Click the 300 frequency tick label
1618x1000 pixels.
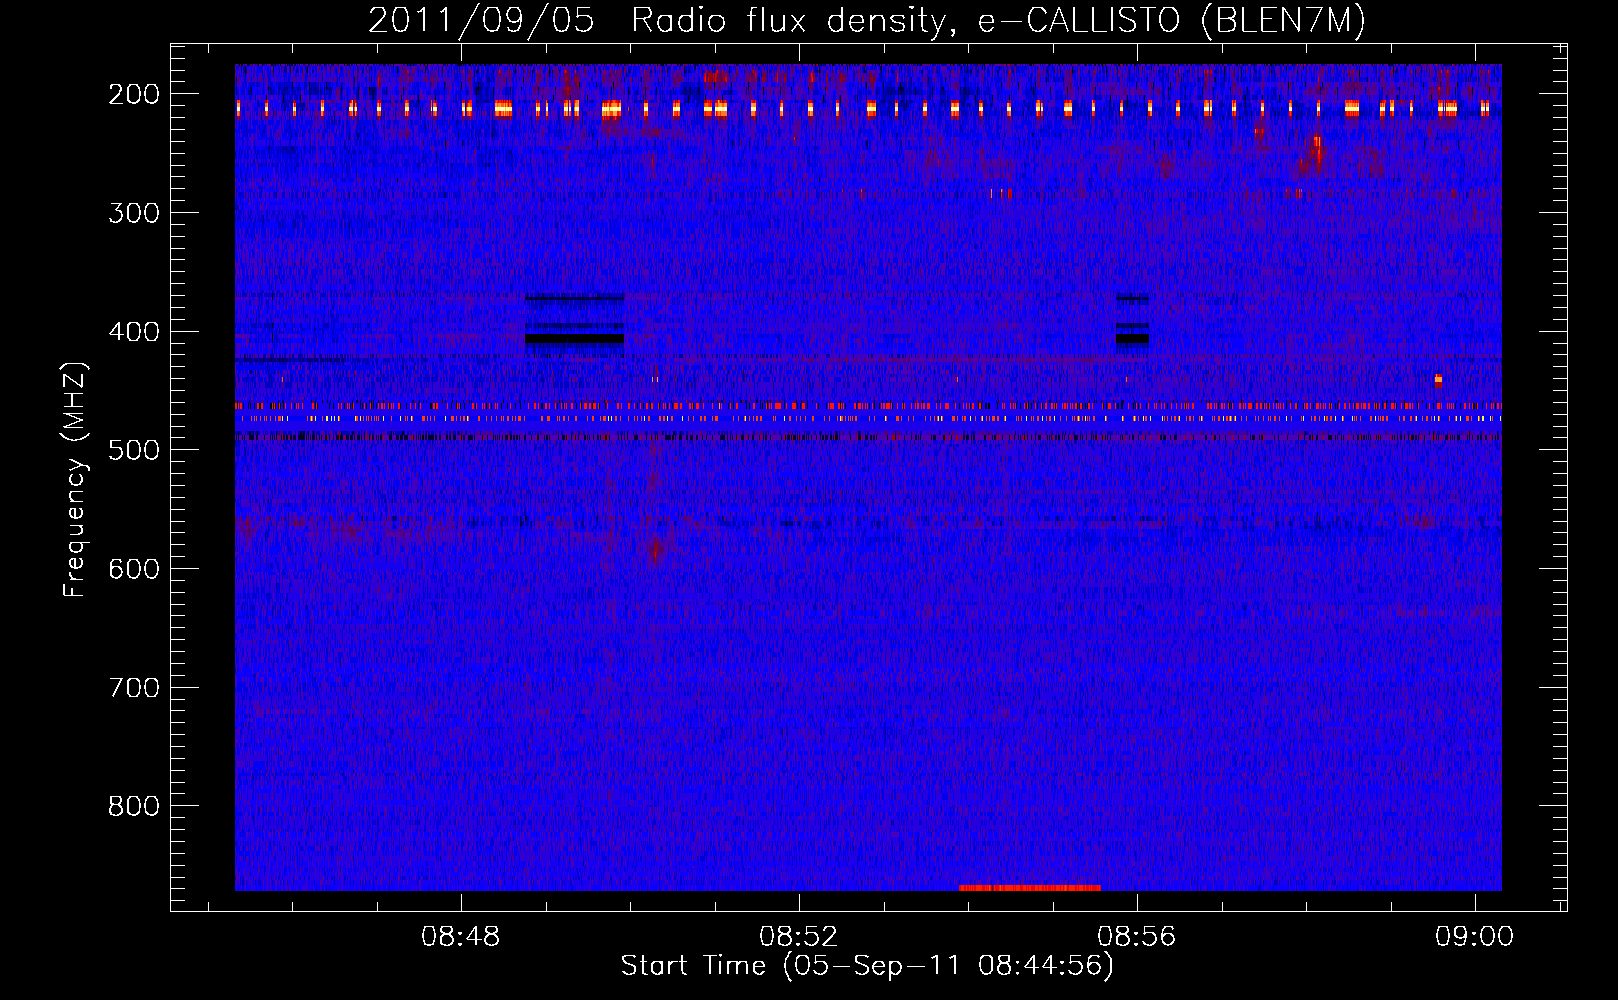(x=134, y=213)
